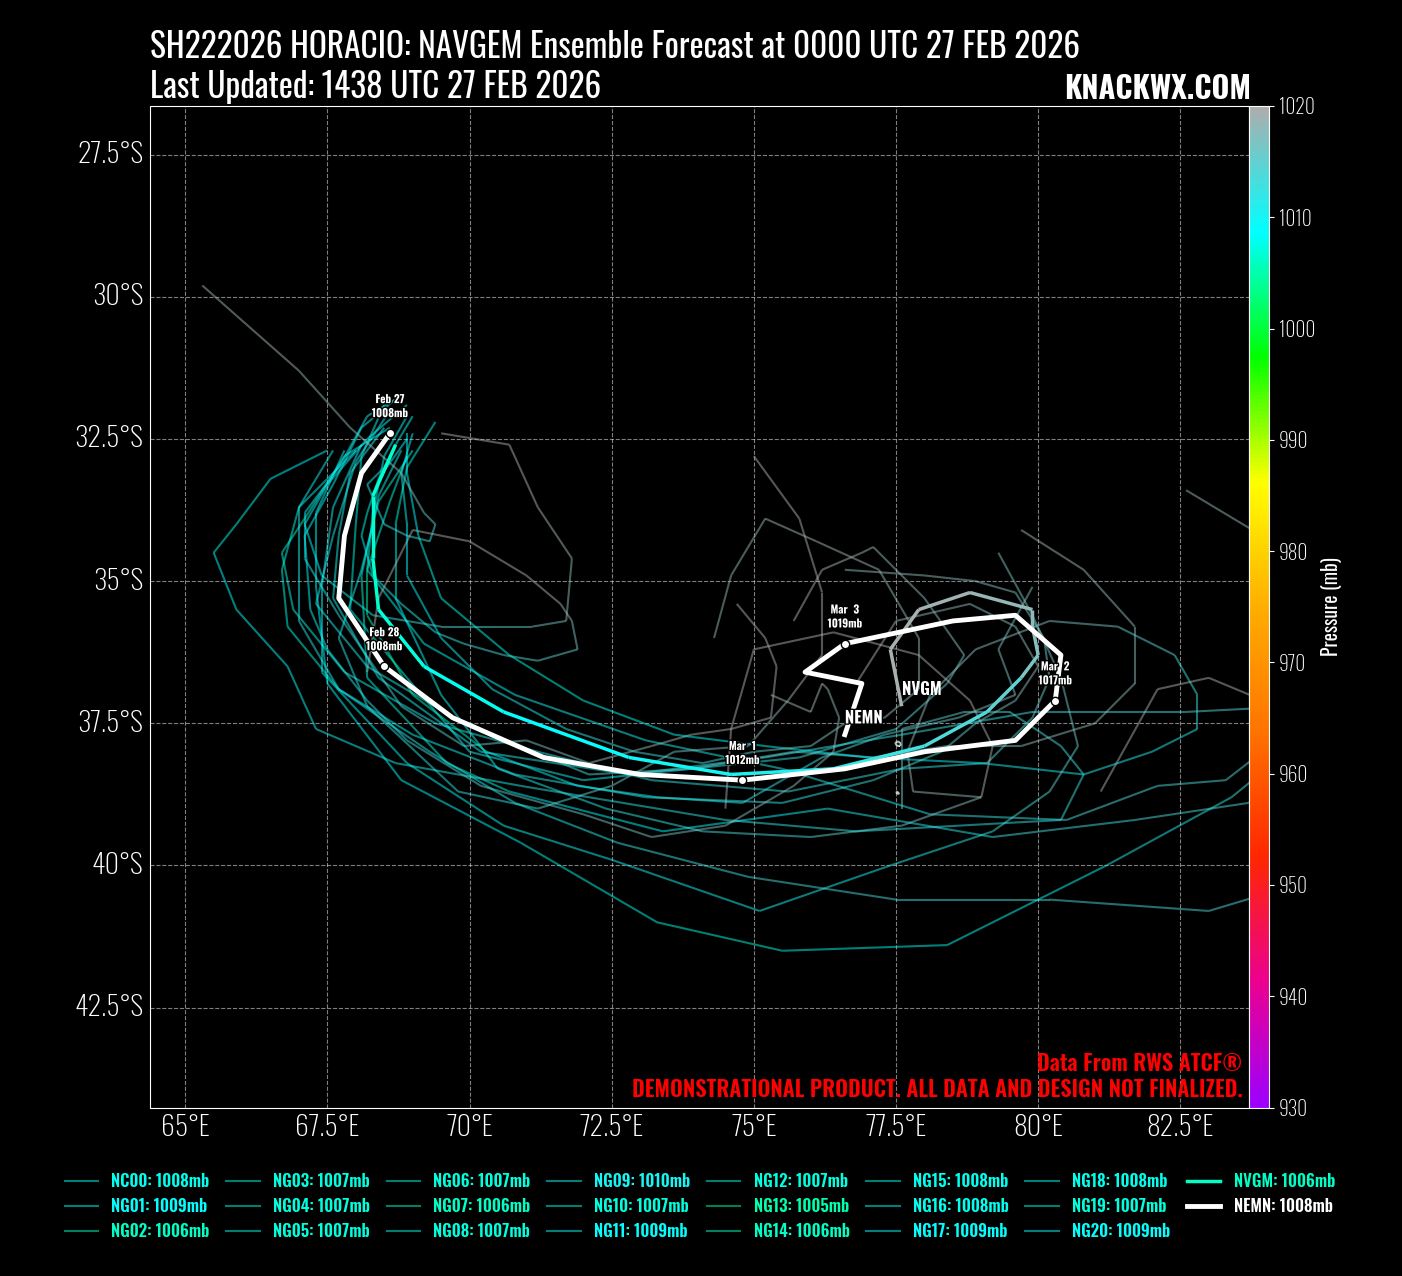
Task: Click the Feb 27 1008mb track start point
Action: tap(390, 434)
